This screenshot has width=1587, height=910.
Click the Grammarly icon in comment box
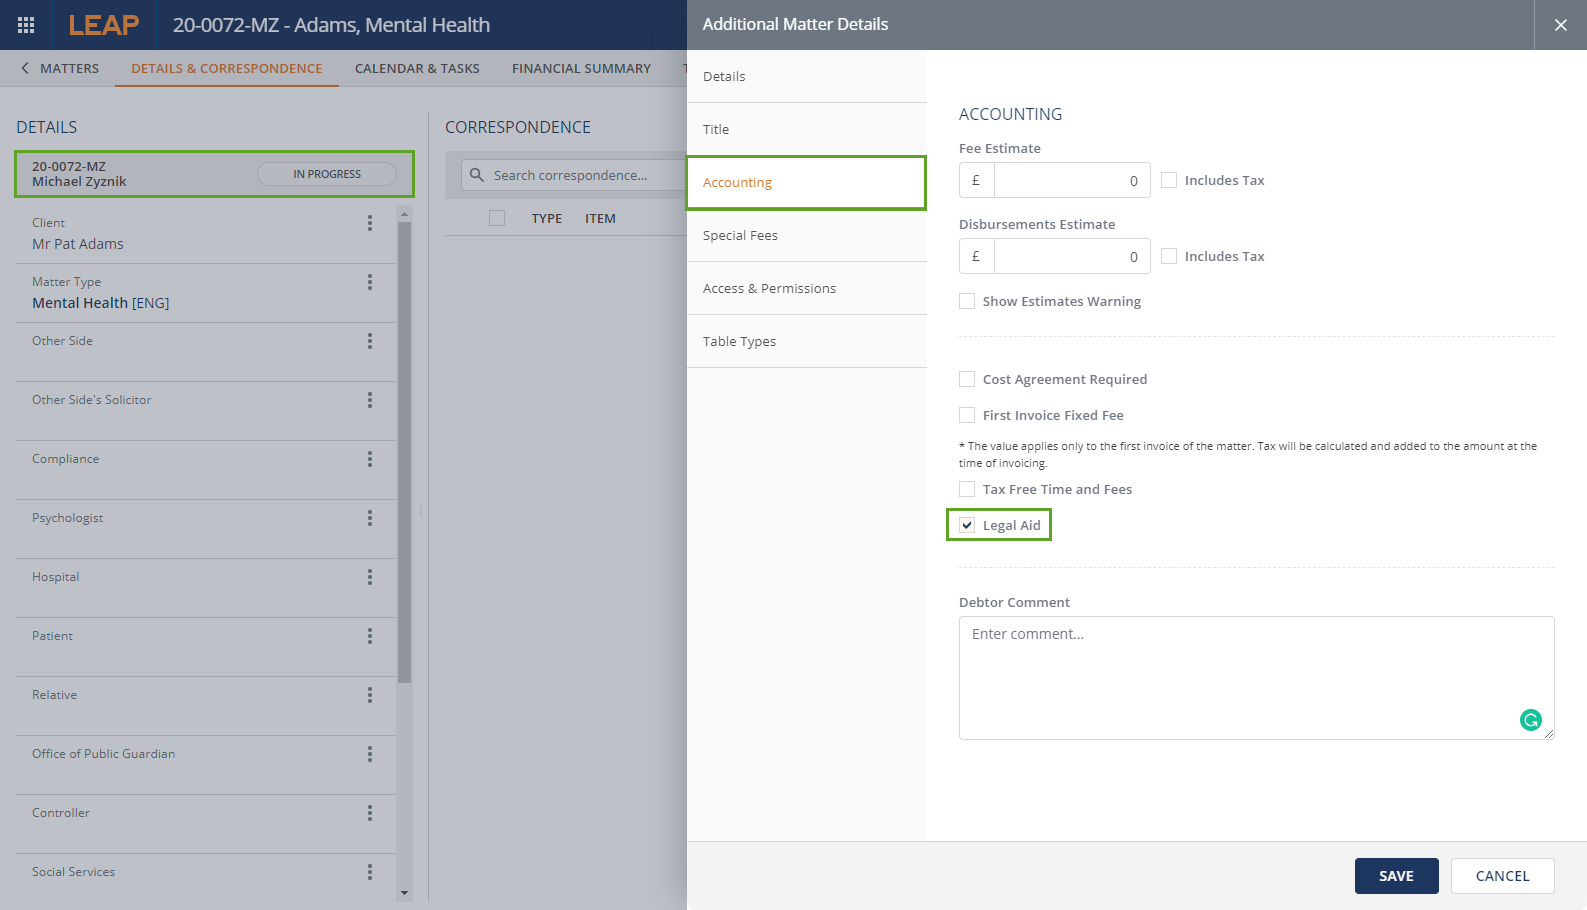click(1530, 720)
